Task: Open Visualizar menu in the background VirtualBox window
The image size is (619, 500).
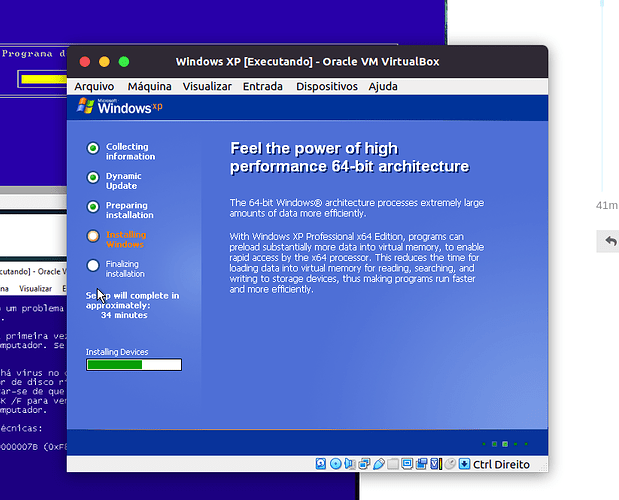Action: (35, 289)
